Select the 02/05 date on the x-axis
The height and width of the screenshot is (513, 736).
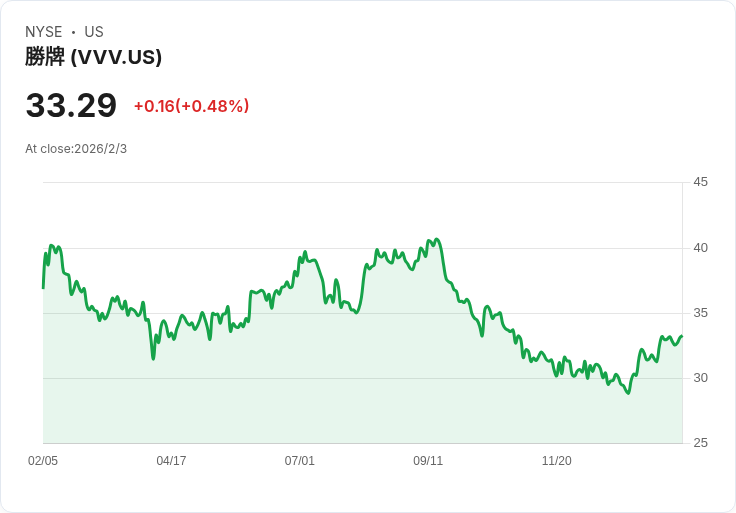coord(43,461)
